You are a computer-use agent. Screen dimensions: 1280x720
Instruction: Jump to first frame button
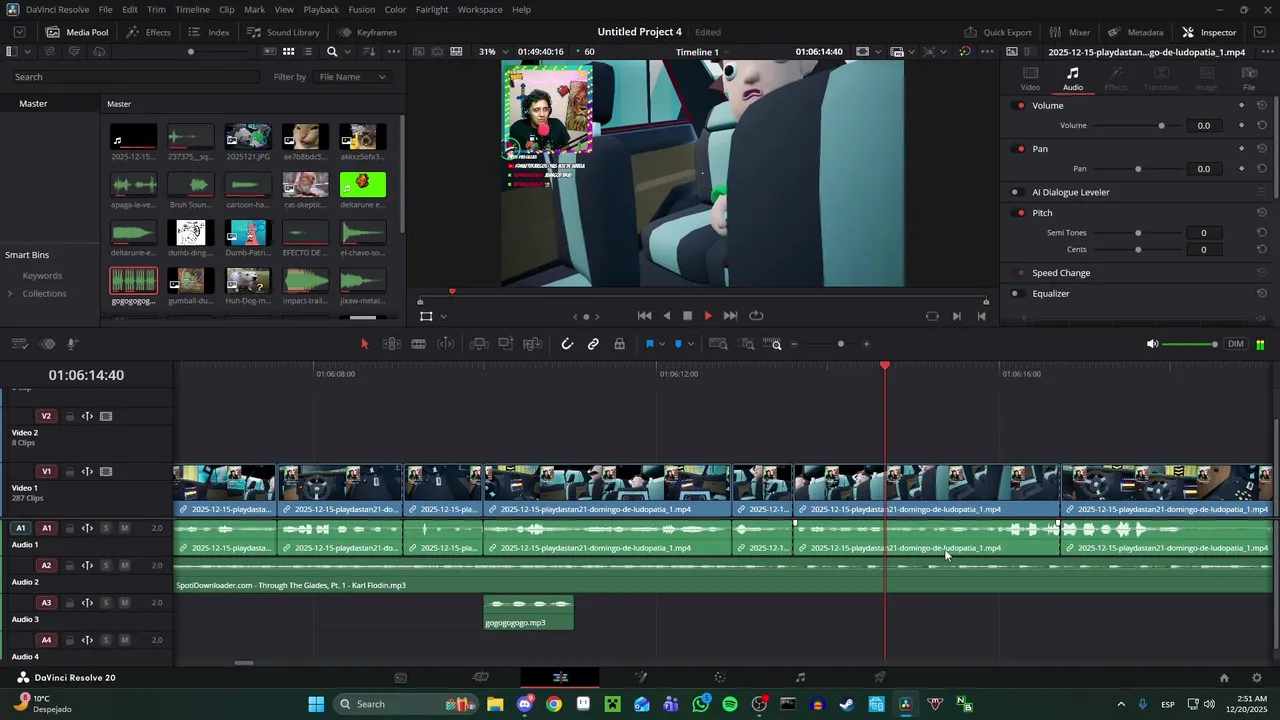645,316
